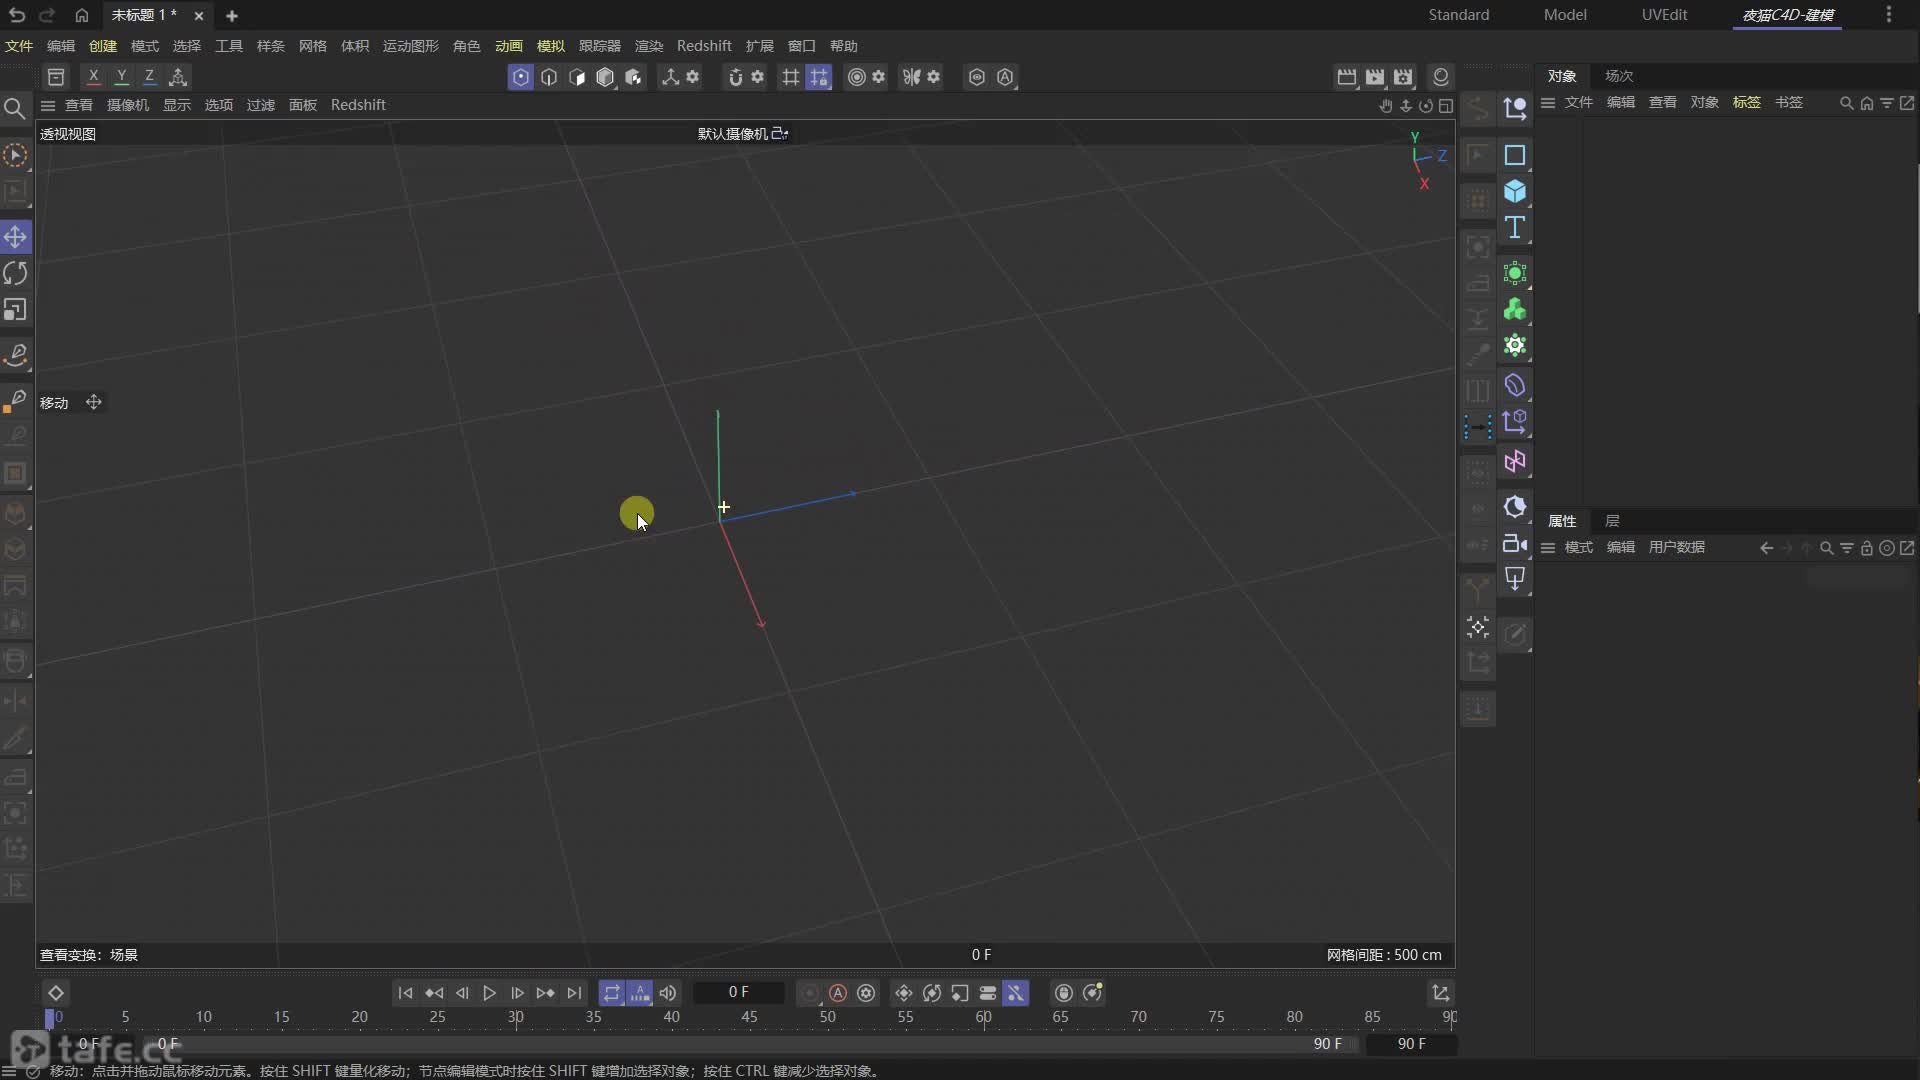This screenshot has height=1080, width=1920.
Task: Open the 文件 main menu
Action: click(x=19, y=46)
